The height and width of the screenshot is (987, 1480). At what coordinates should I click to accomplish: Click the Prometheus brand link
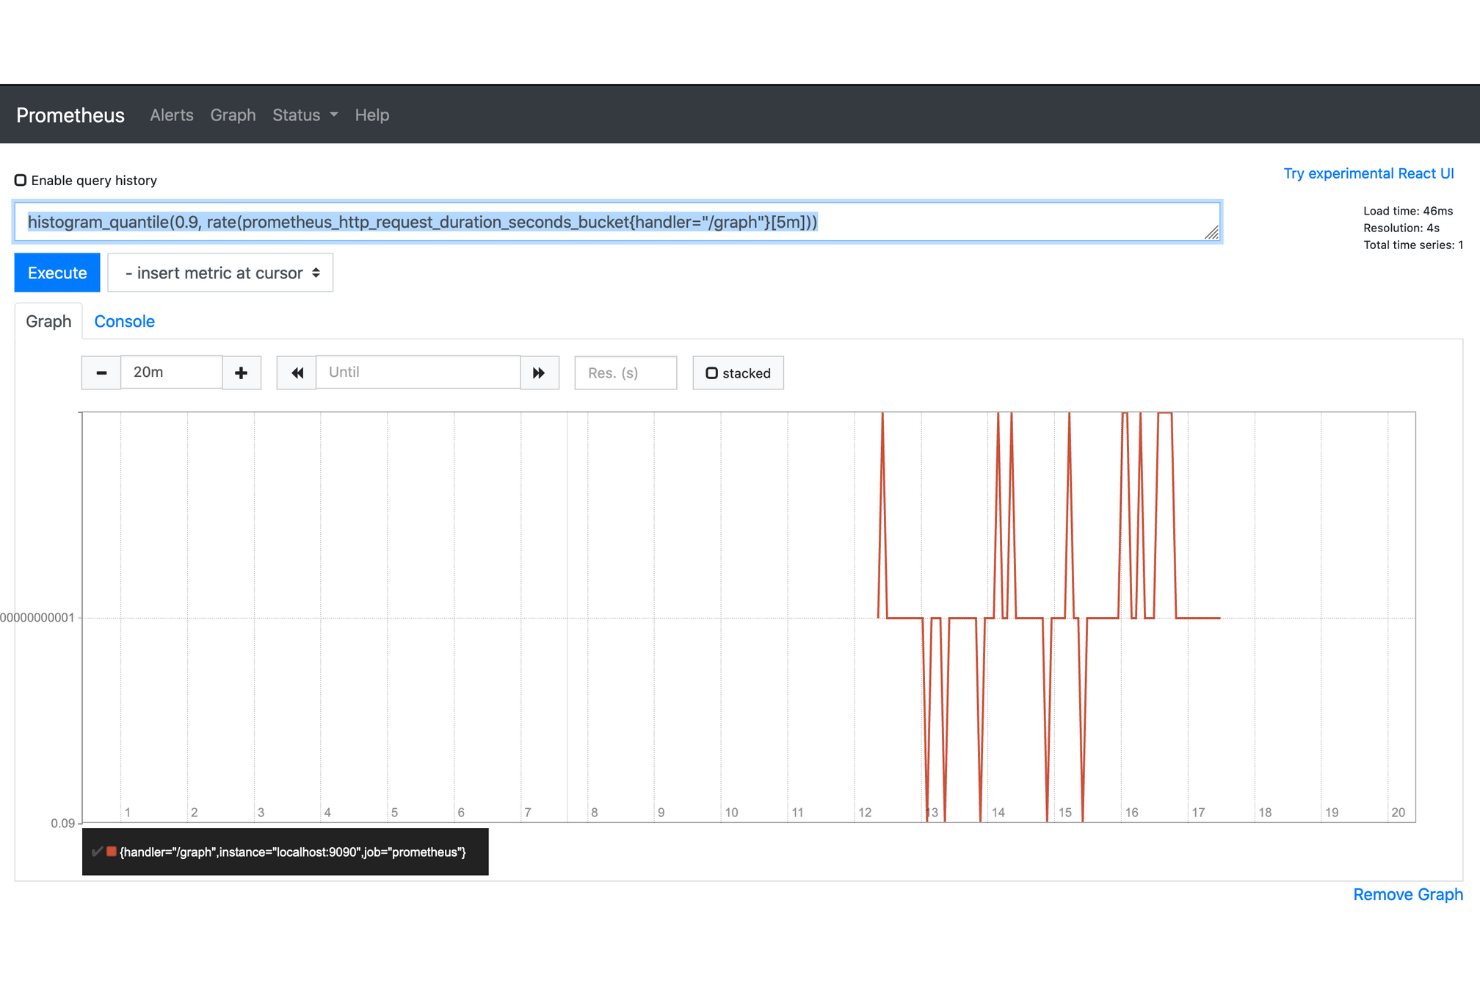click(70, 115)
